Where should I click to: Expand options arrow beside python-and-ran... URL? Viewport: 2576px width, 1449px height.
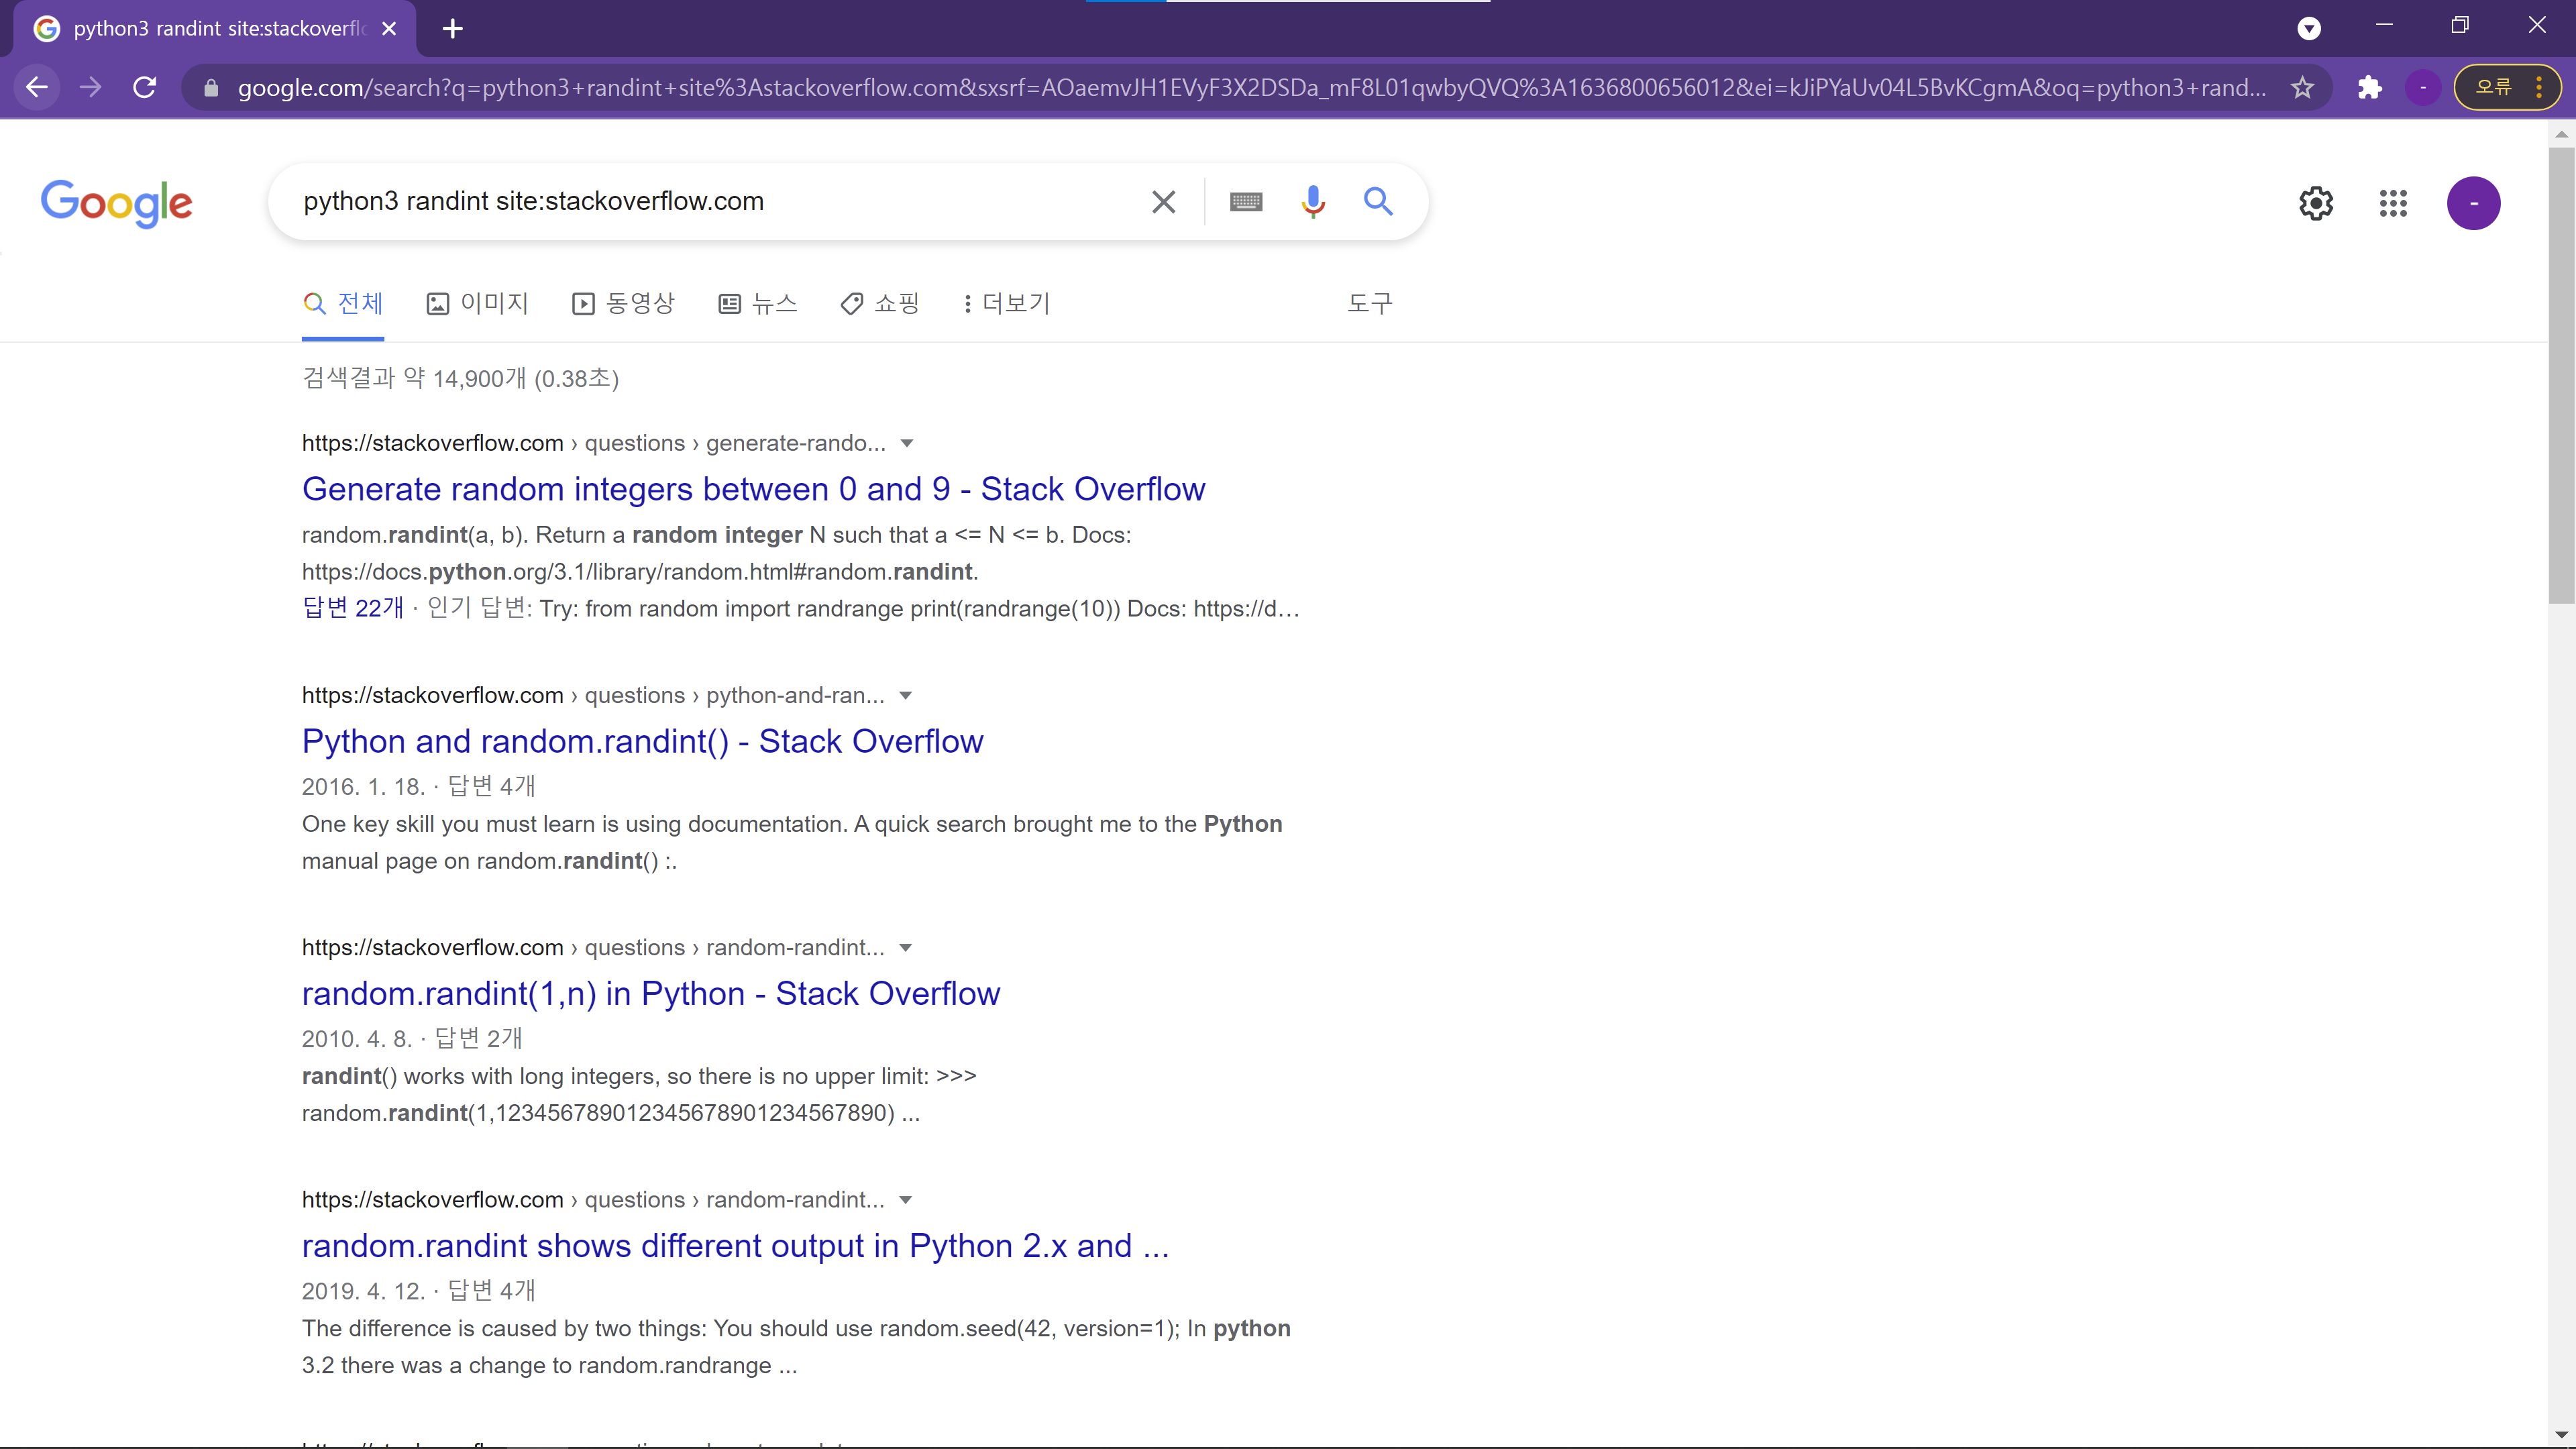906,695
